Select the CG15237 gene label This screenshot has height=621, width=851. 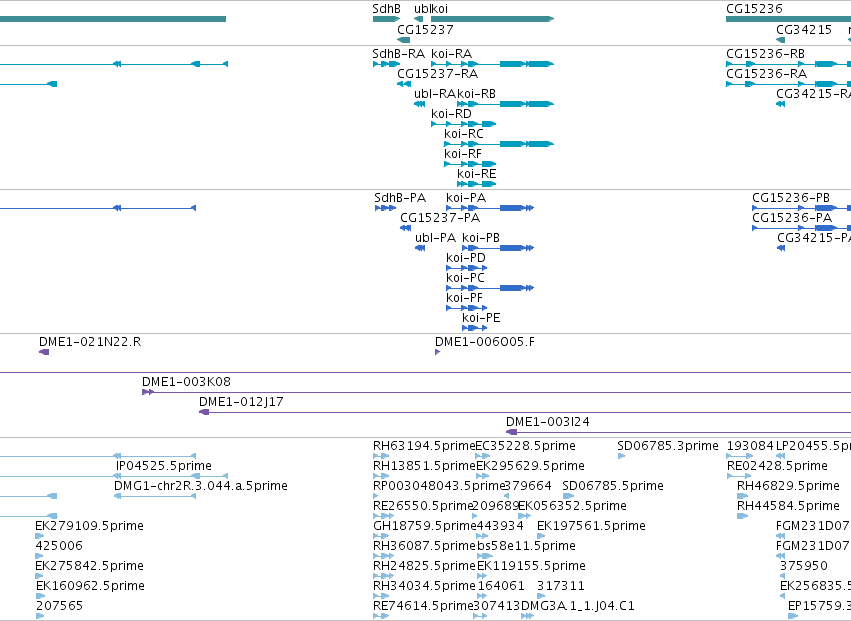(x=425, y=29)
